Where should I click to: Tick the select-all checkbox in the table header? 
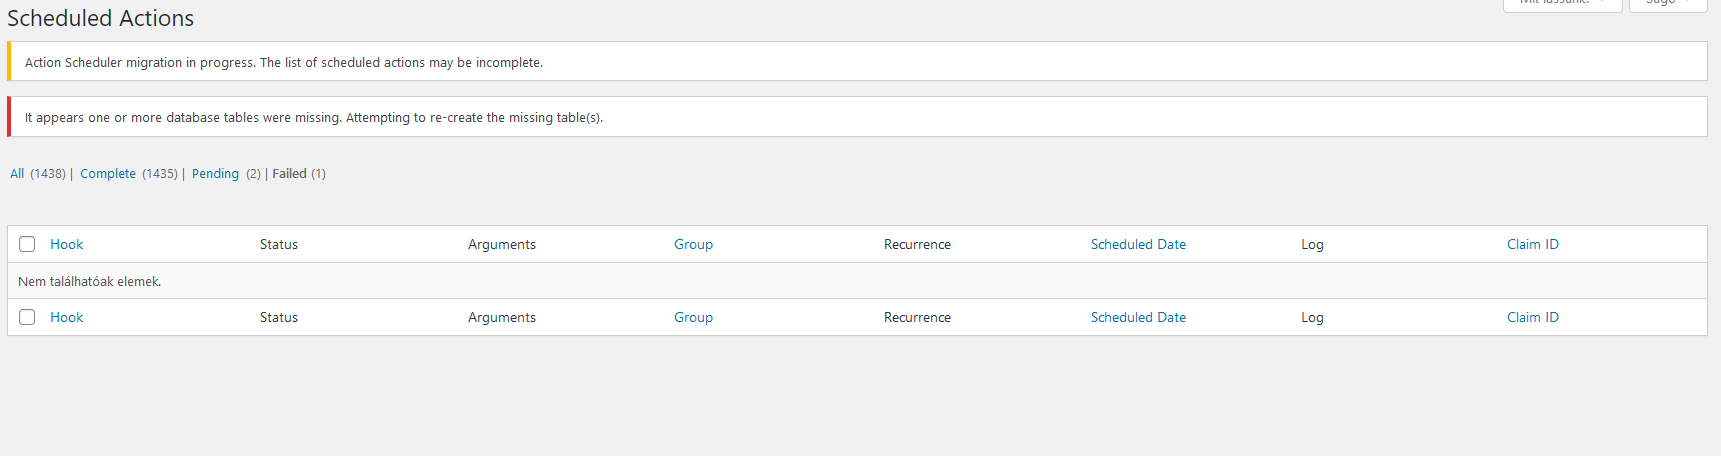27,244
